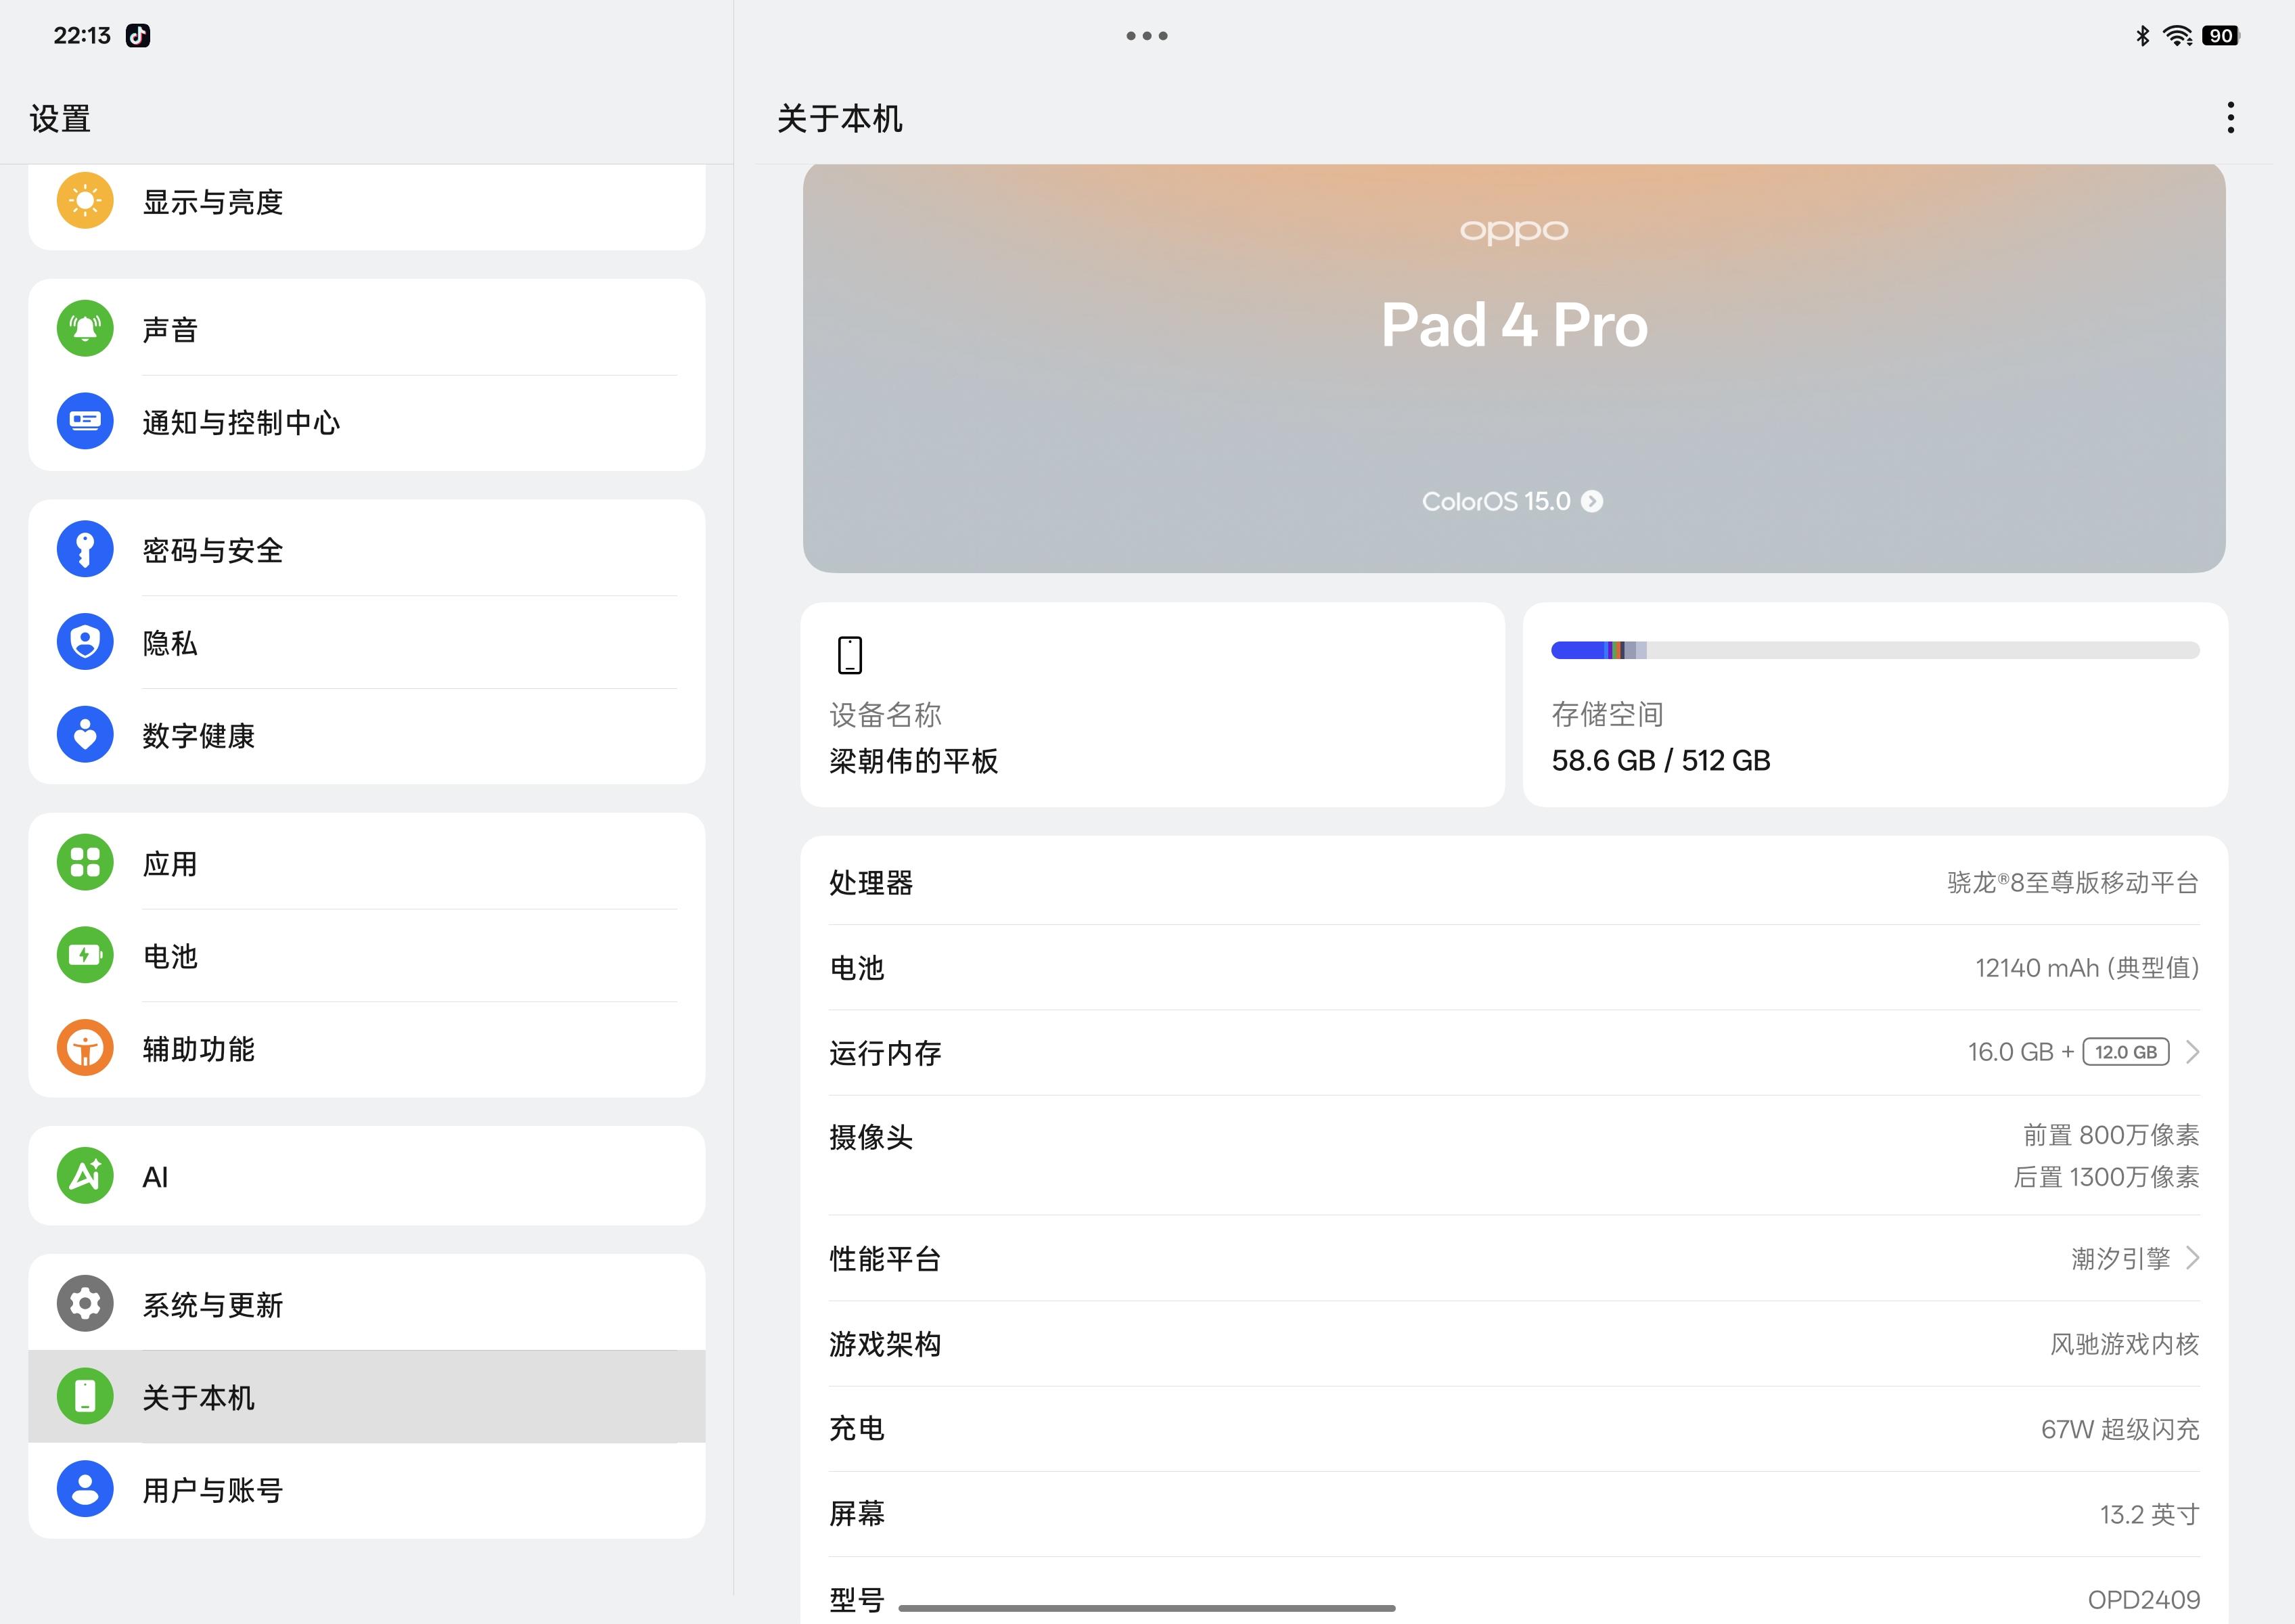The image size is (2295, 1624).
Task: Tap the 游戏架构 row 风驰游戏内核
Action: 1514,1343
